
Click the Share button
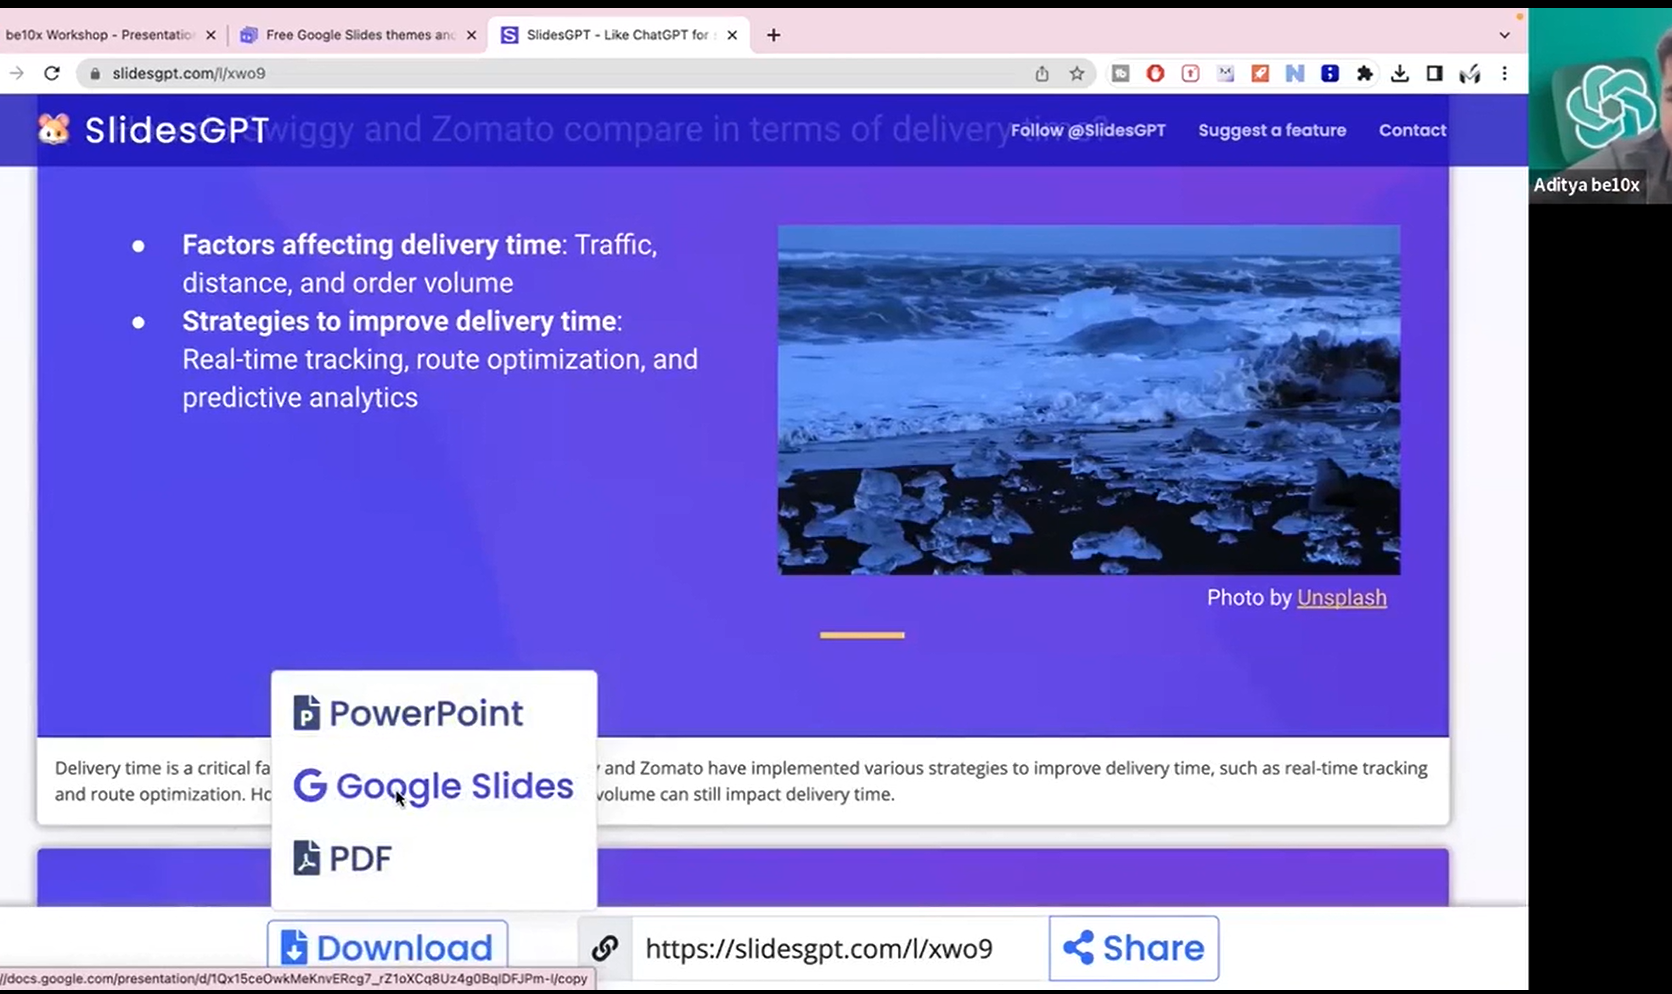coord(1134,948)
